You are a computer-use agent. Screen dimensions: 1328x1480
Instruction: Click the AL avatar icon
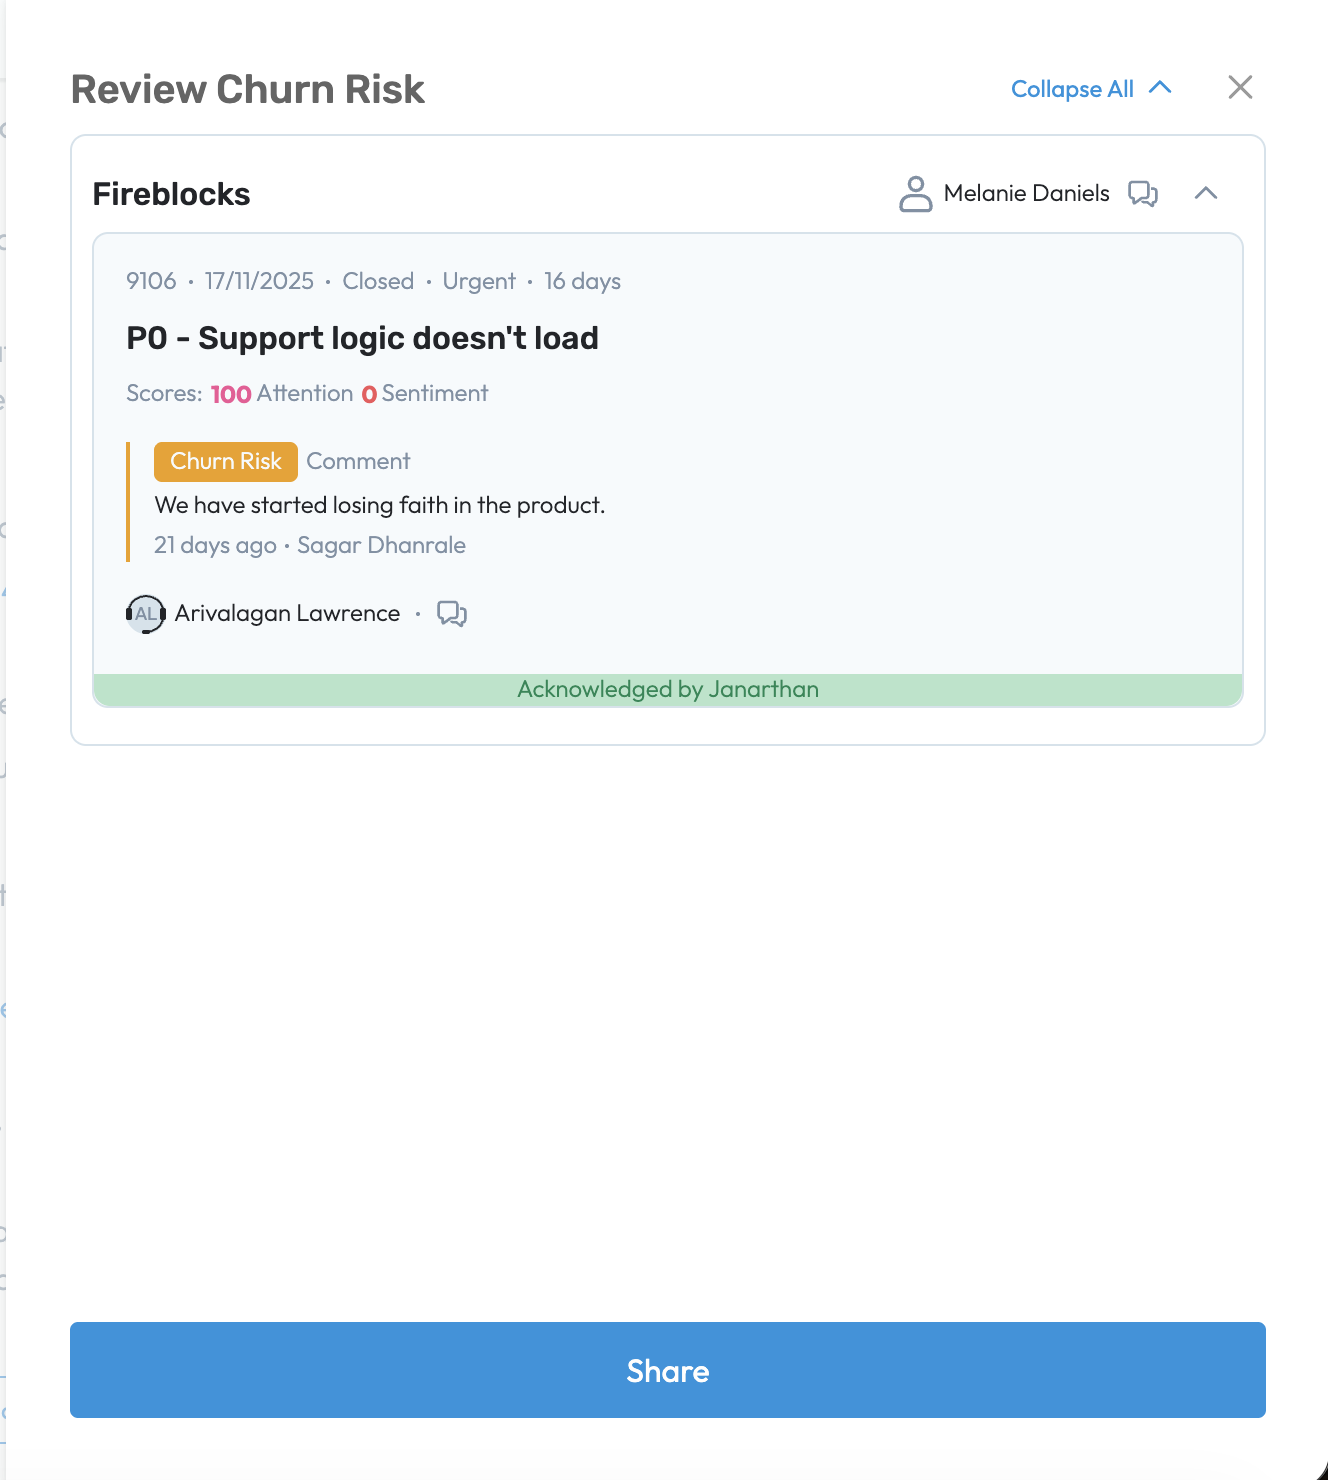146,614
